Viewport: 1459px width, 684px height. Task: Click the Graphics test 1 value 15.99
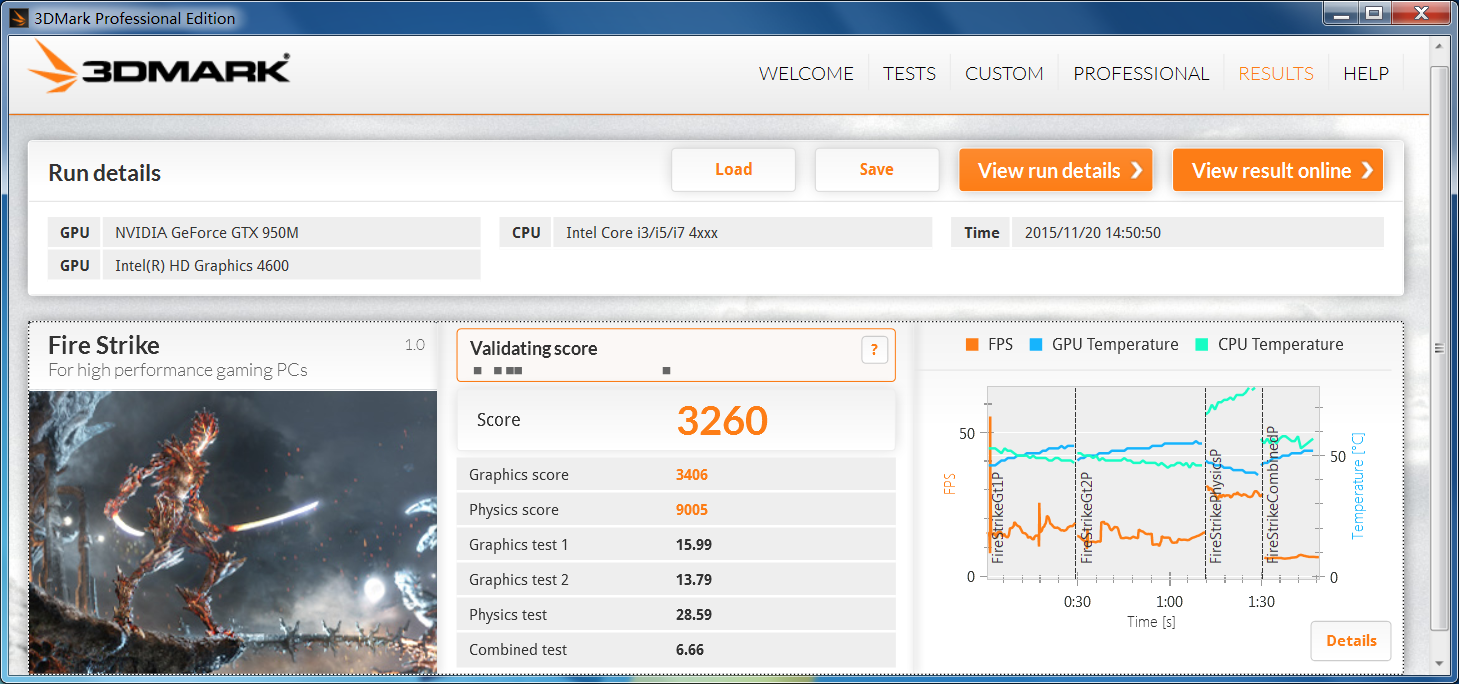click(694, 545)
